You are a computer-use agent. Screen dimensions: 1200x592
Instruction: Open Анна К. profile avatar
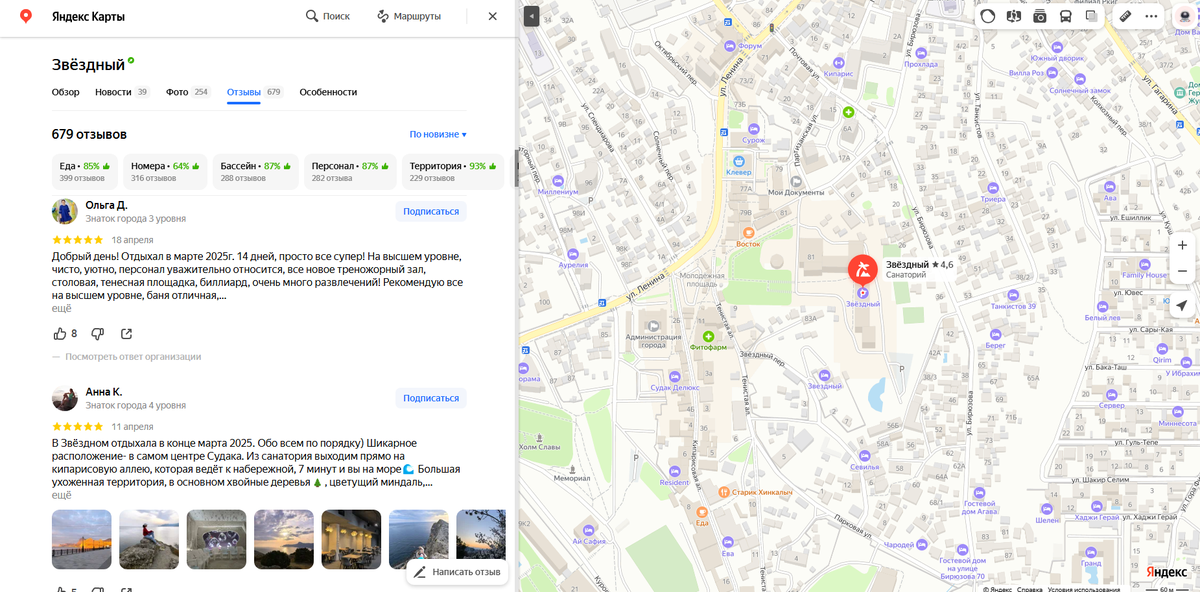pos(65,398)
